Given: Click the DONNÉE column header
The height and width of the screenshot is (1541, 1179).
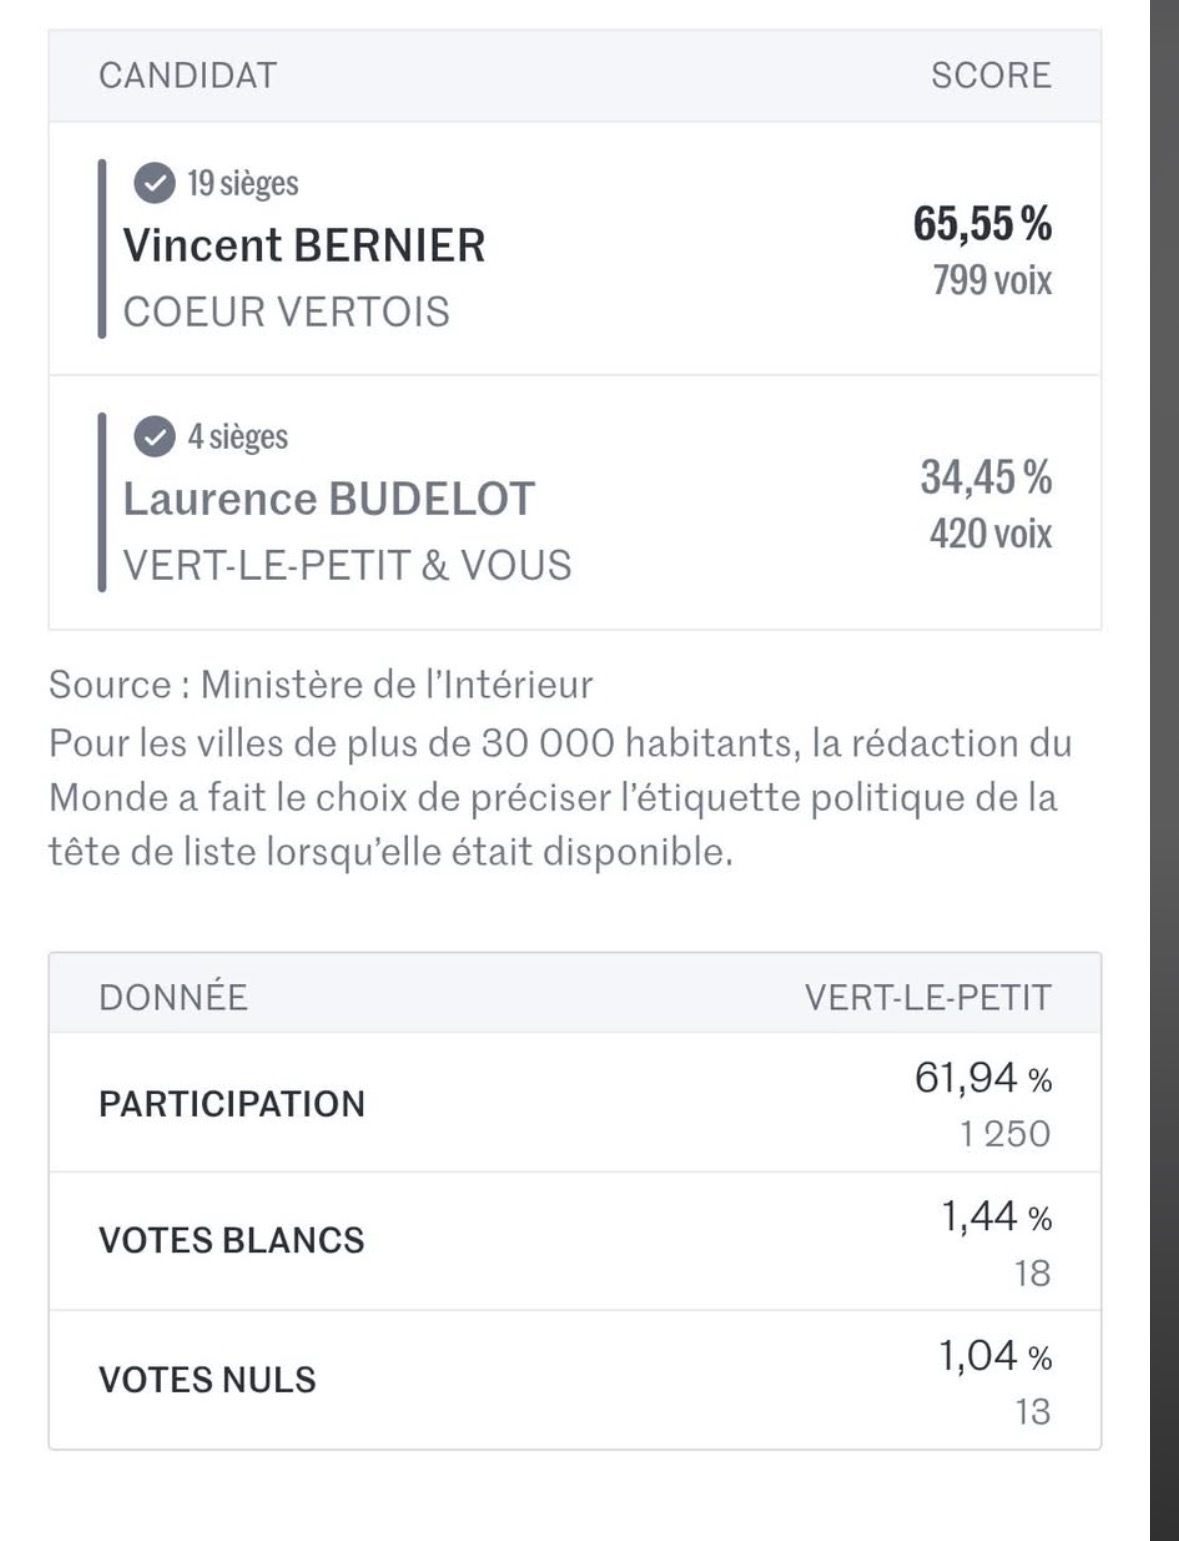Looking at the screenshot, I should [x=173, y=998].
